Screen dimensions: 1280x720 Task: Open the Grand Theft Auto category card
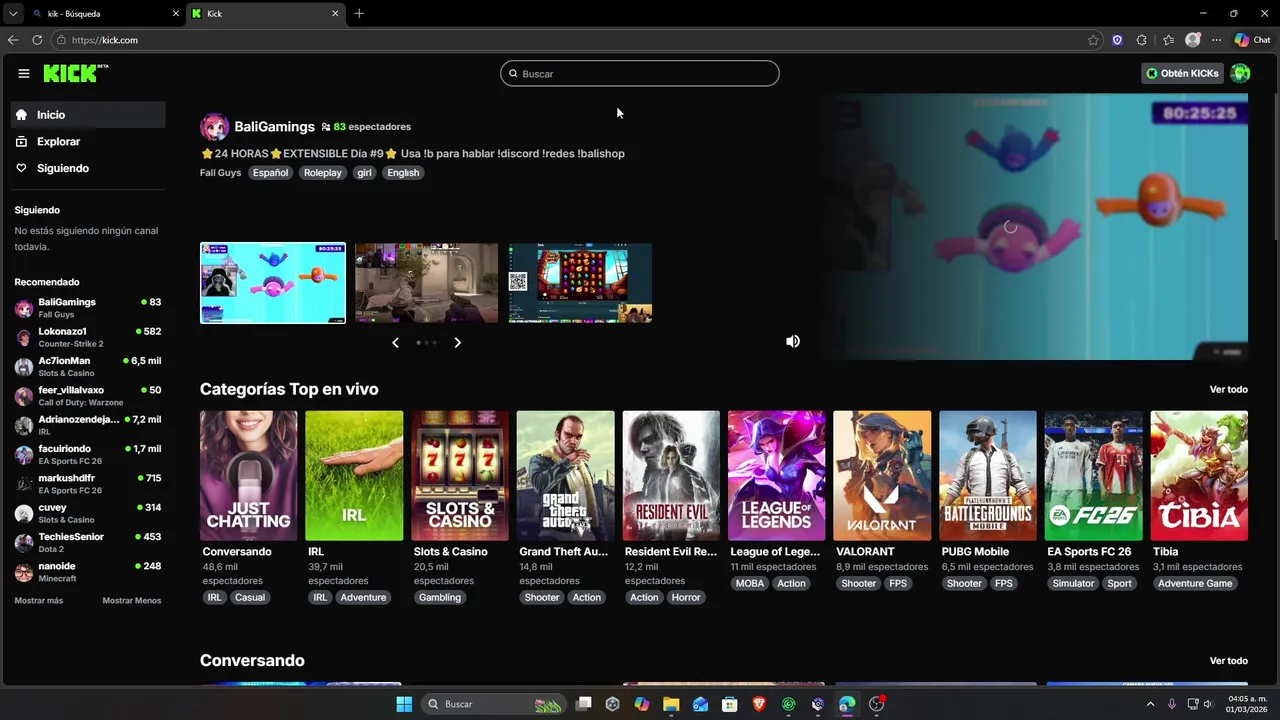565,476
